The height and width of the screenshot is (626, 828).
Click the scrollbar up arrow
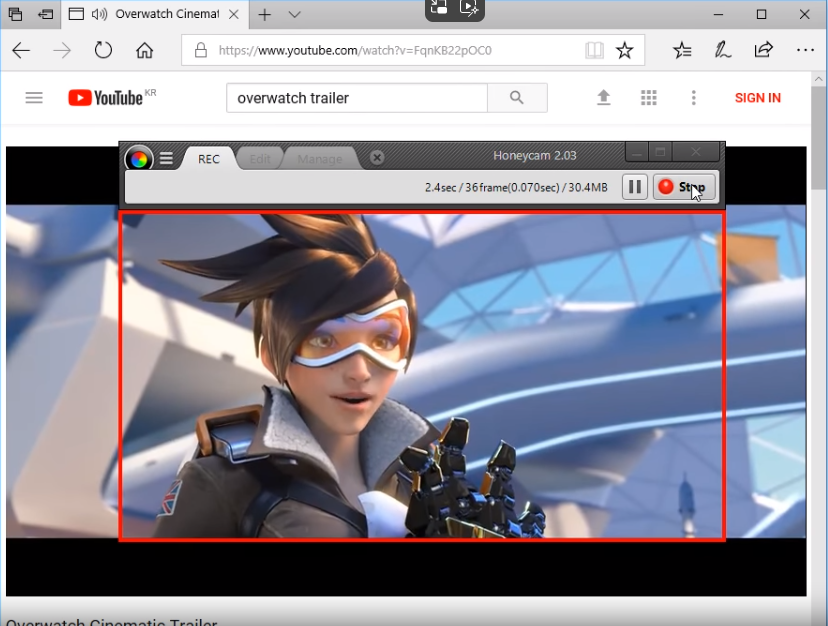click(818, 79)
